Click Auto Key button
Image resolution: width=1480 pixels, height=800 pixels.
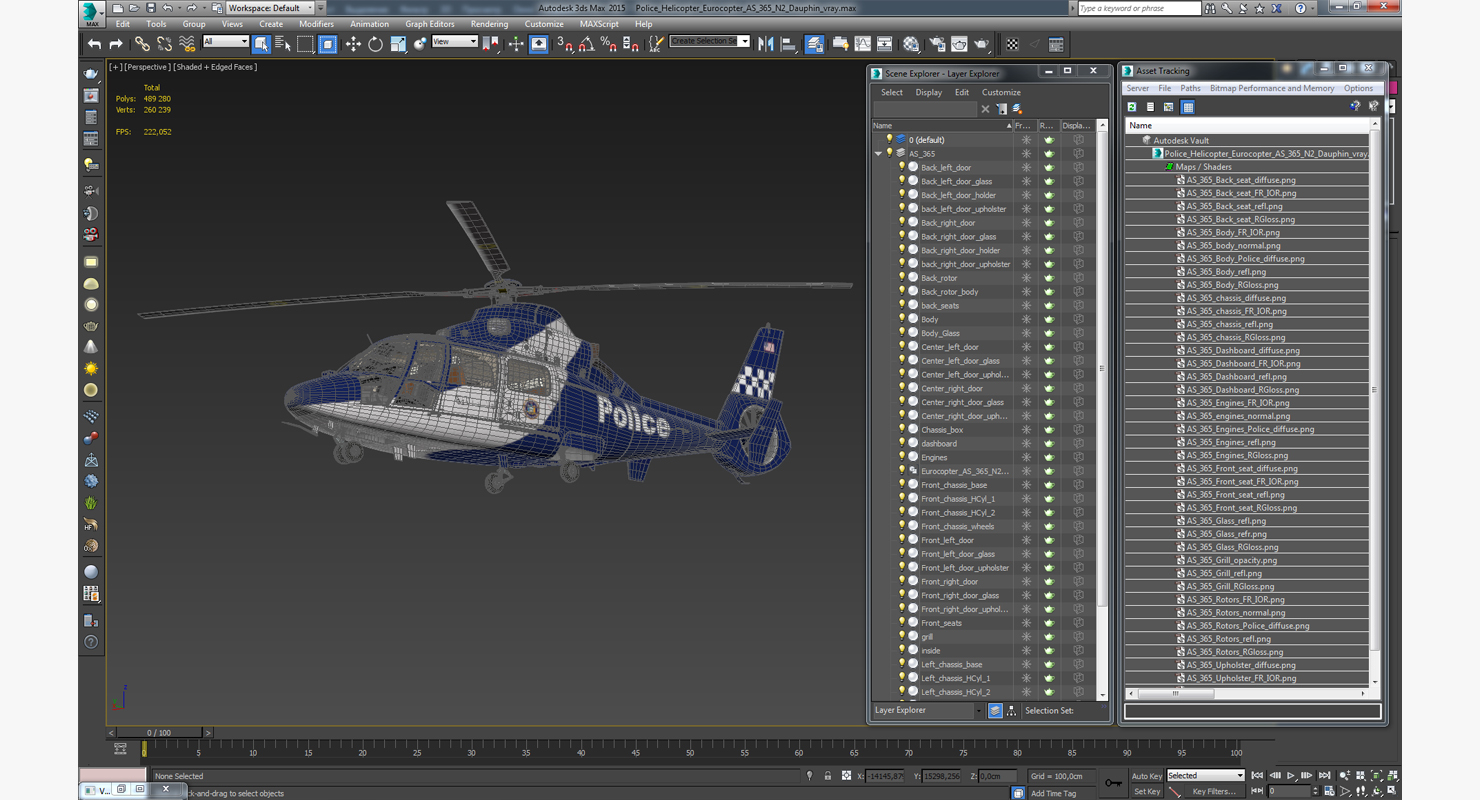tap(1147, 776)
